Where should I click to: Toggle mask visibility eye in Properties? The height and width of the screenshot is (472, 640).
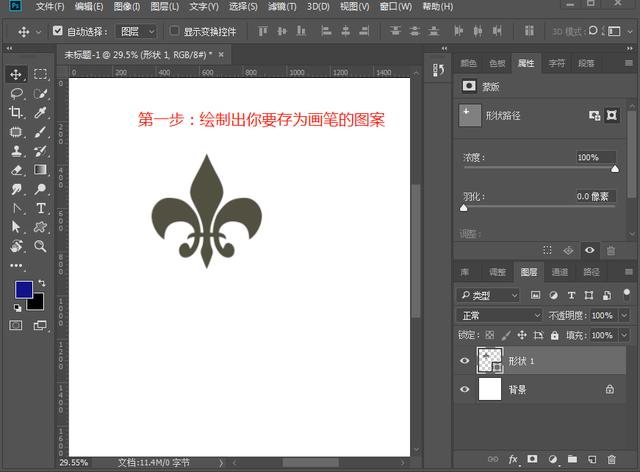click(x=589, y=250)
